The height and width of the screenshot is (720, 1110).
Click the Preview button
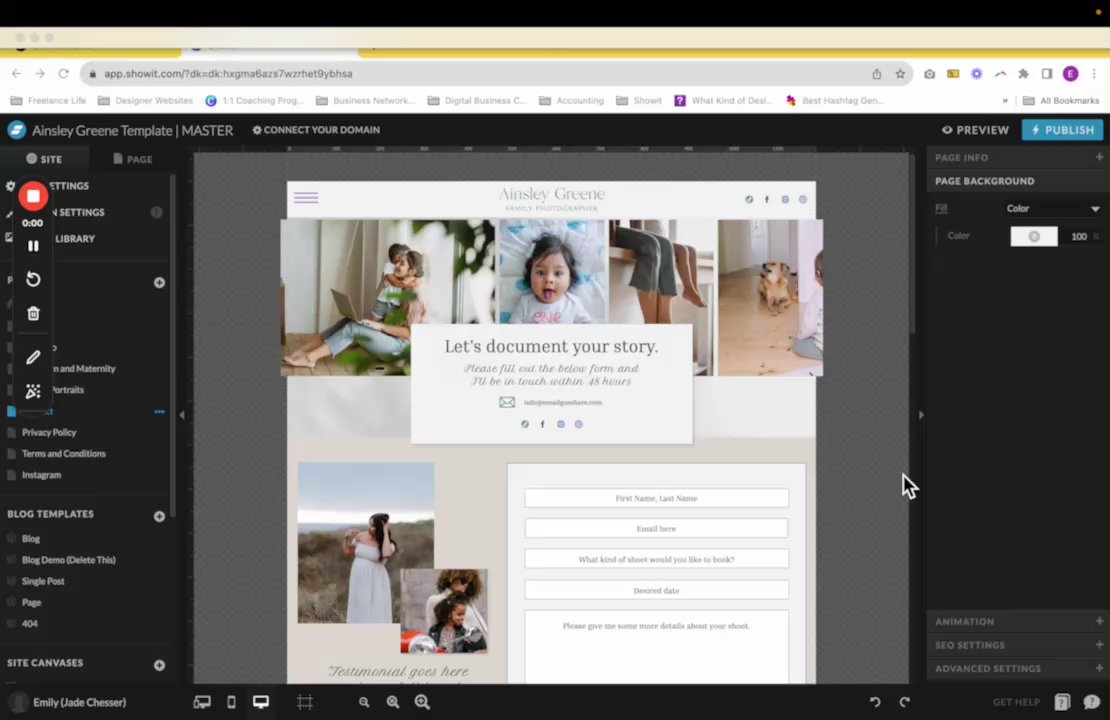[975, 130]
